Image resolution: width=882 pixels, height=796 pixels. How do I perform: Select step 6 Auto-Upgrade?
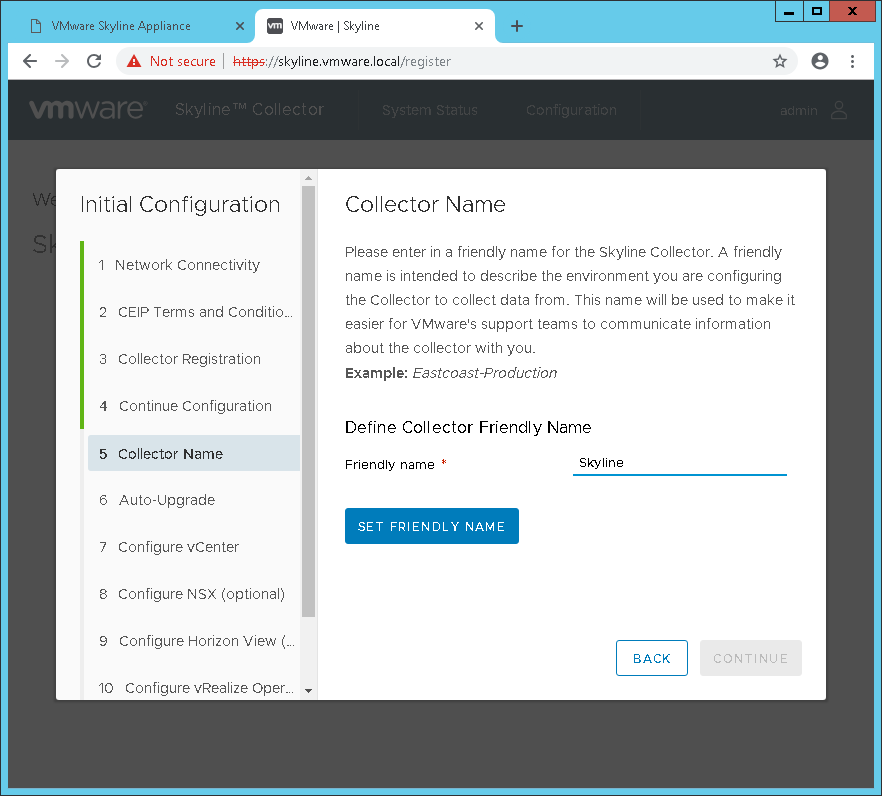pyautogui.click(x=193, y=500)
